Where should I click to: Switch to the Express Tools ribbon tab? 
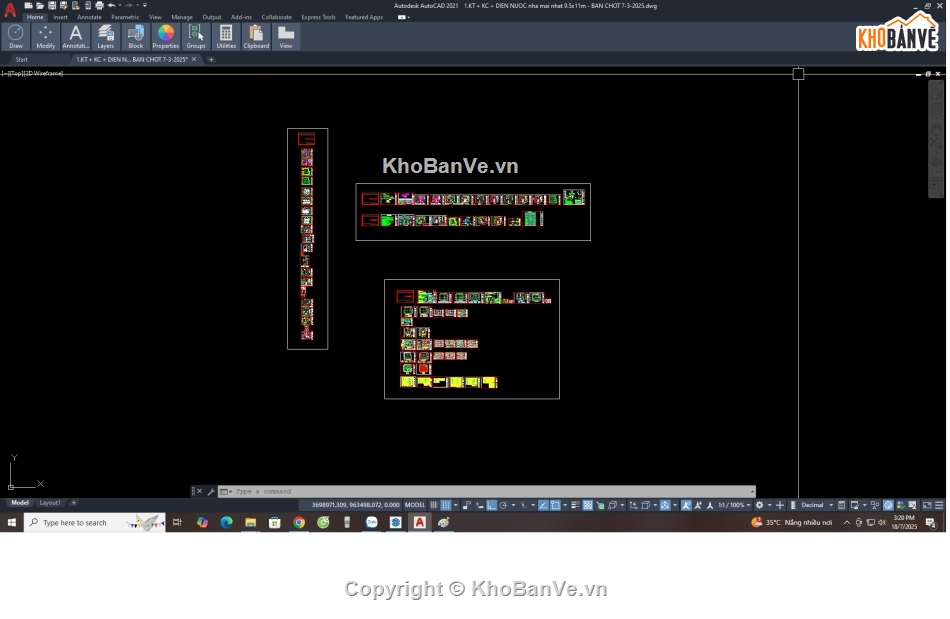(318, 18)
